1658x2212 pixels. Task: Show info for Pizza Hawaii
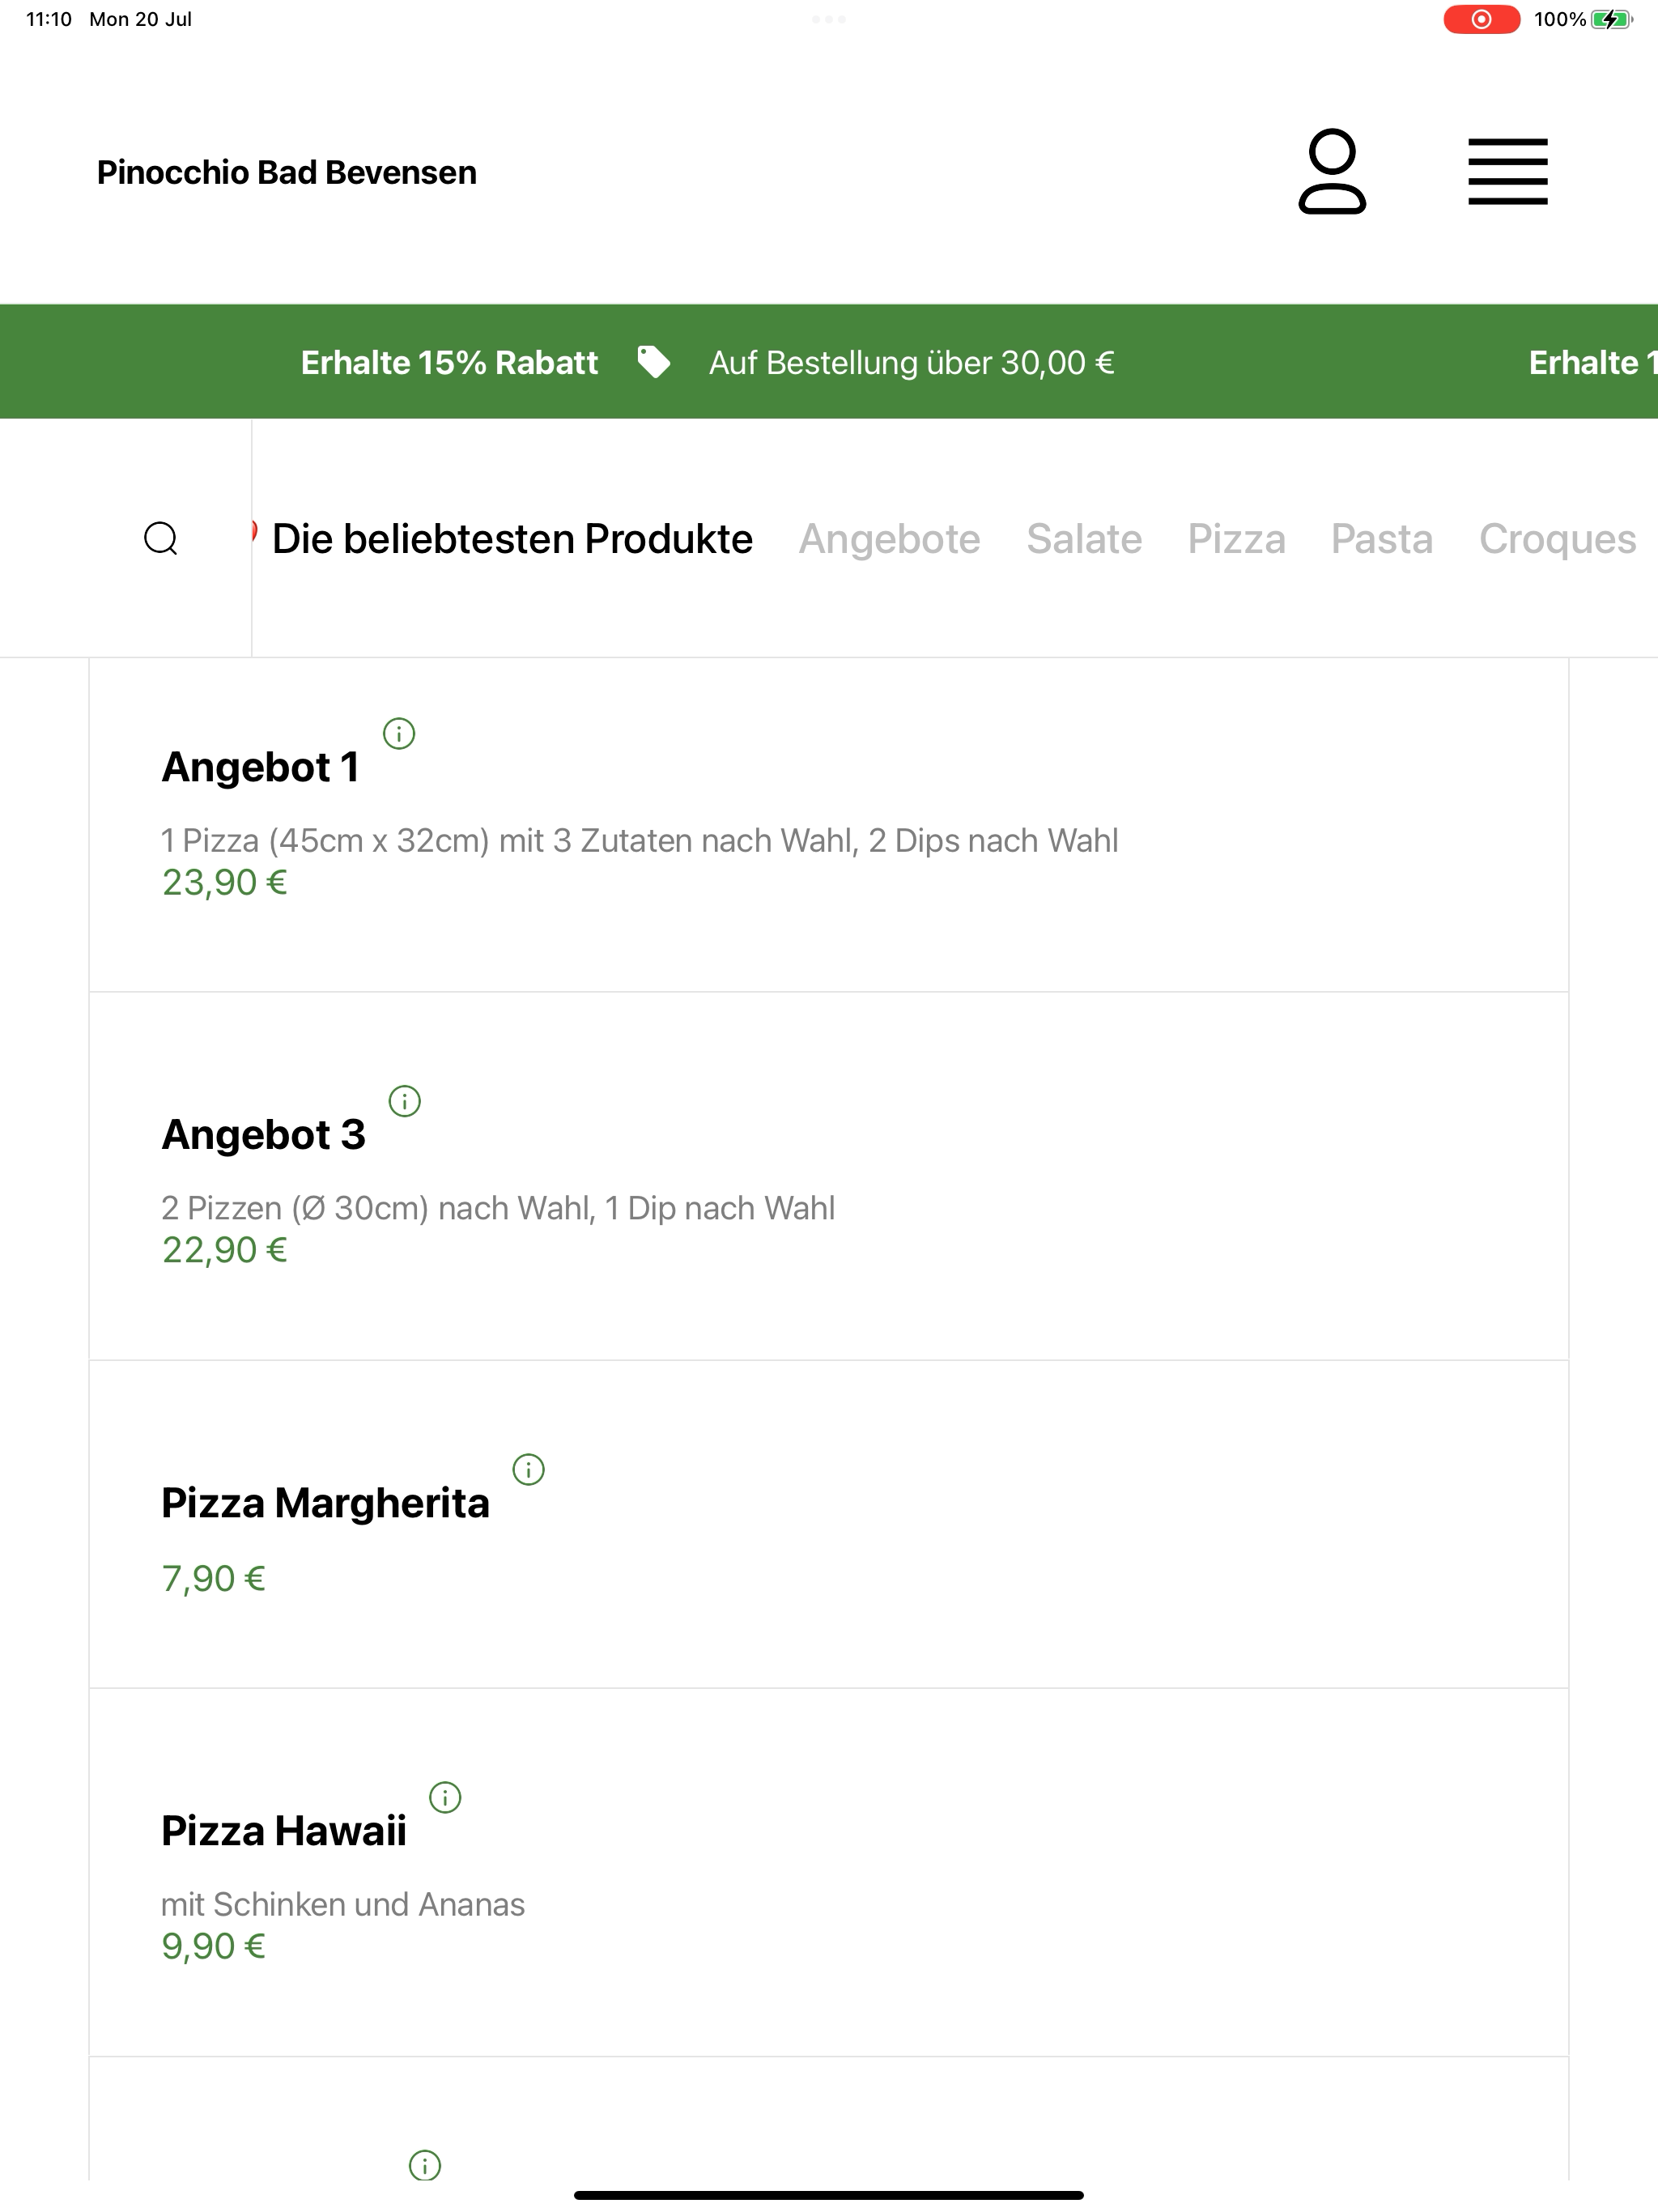coord(445,1797)
